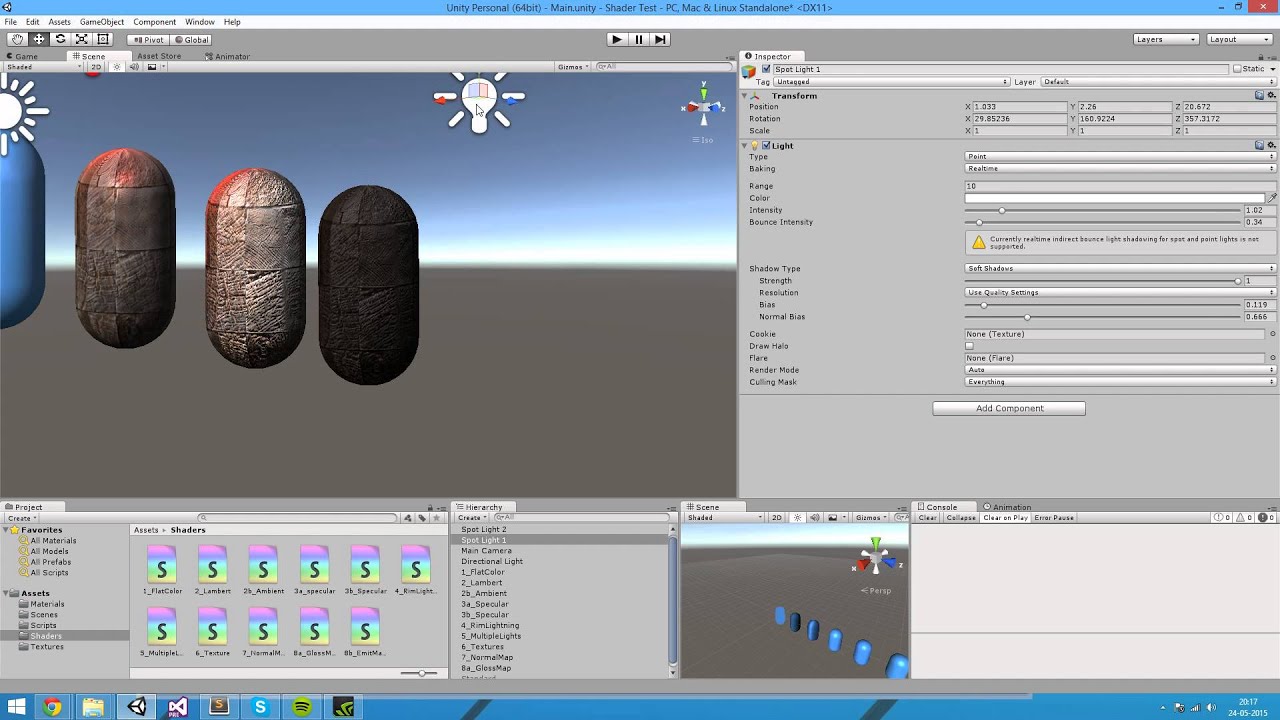Step one frame forward
Screen dimensions: 1280x720
(660, 39)
